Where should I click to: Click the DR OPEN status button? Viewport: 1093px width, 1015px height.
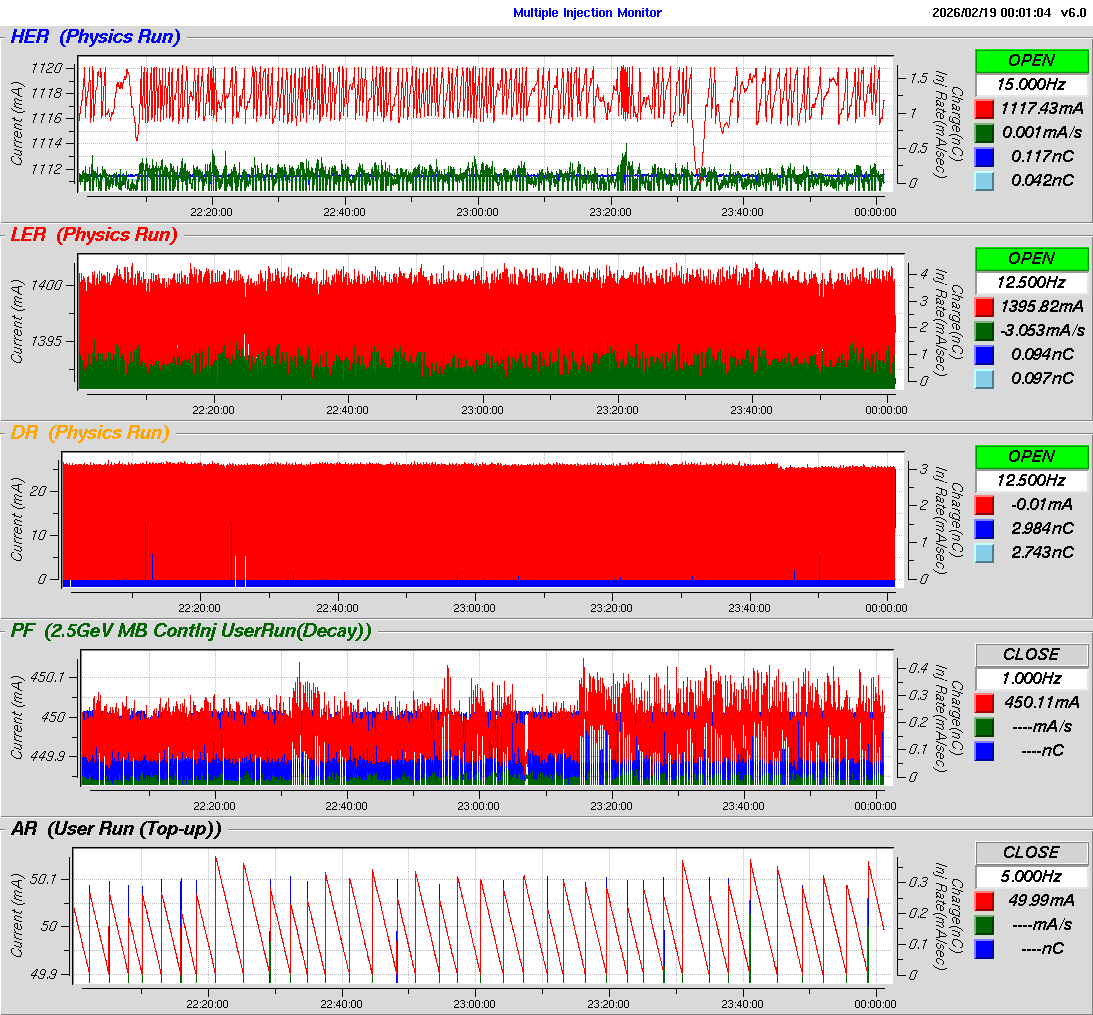pos(1031,456)
